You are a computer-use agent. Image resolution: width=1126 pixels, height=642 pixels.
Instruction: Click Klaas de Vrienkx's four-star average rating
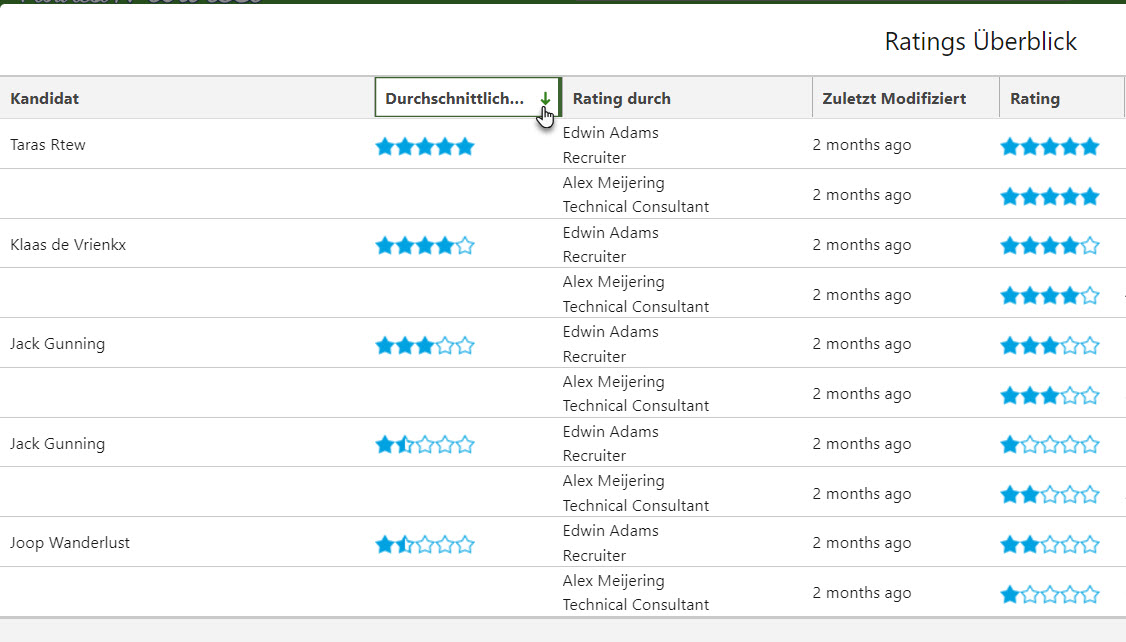pos(424,246)
